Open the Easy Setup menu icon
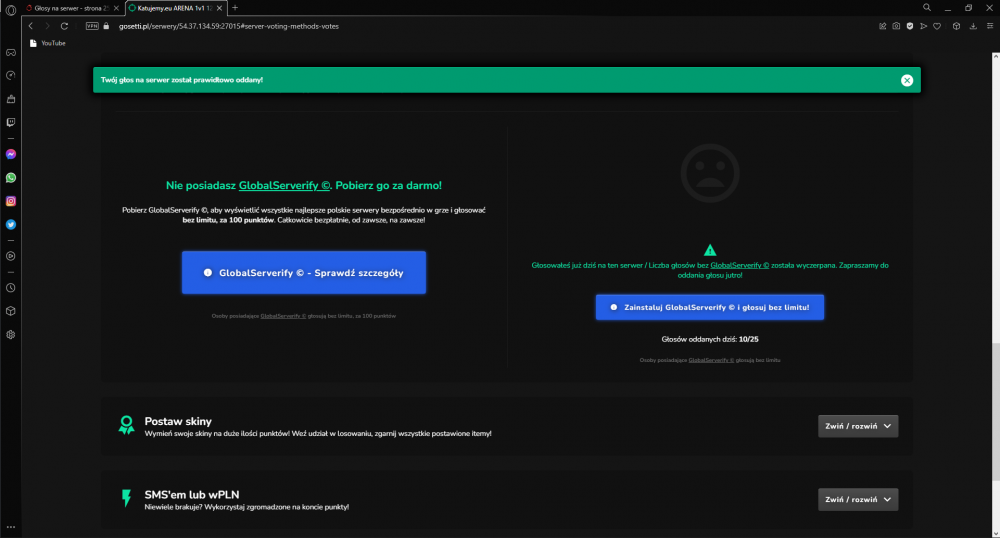1000x538 pixels. pyautogui.click(x=990, y=26)
